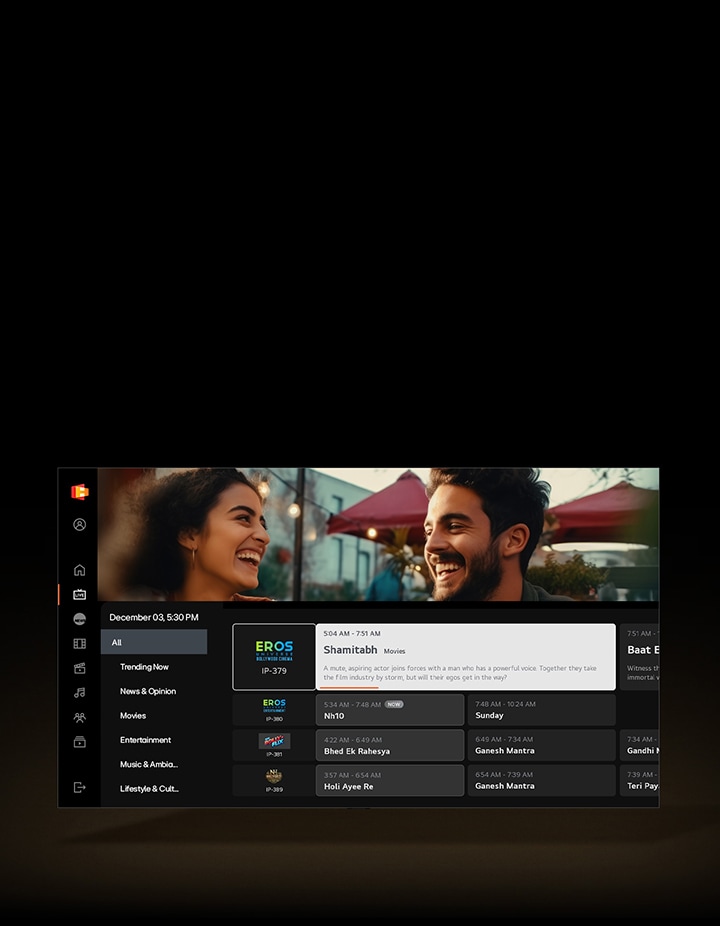
Task: Click the NOW badge on the Nh10 card
Action: click(394, 704)
